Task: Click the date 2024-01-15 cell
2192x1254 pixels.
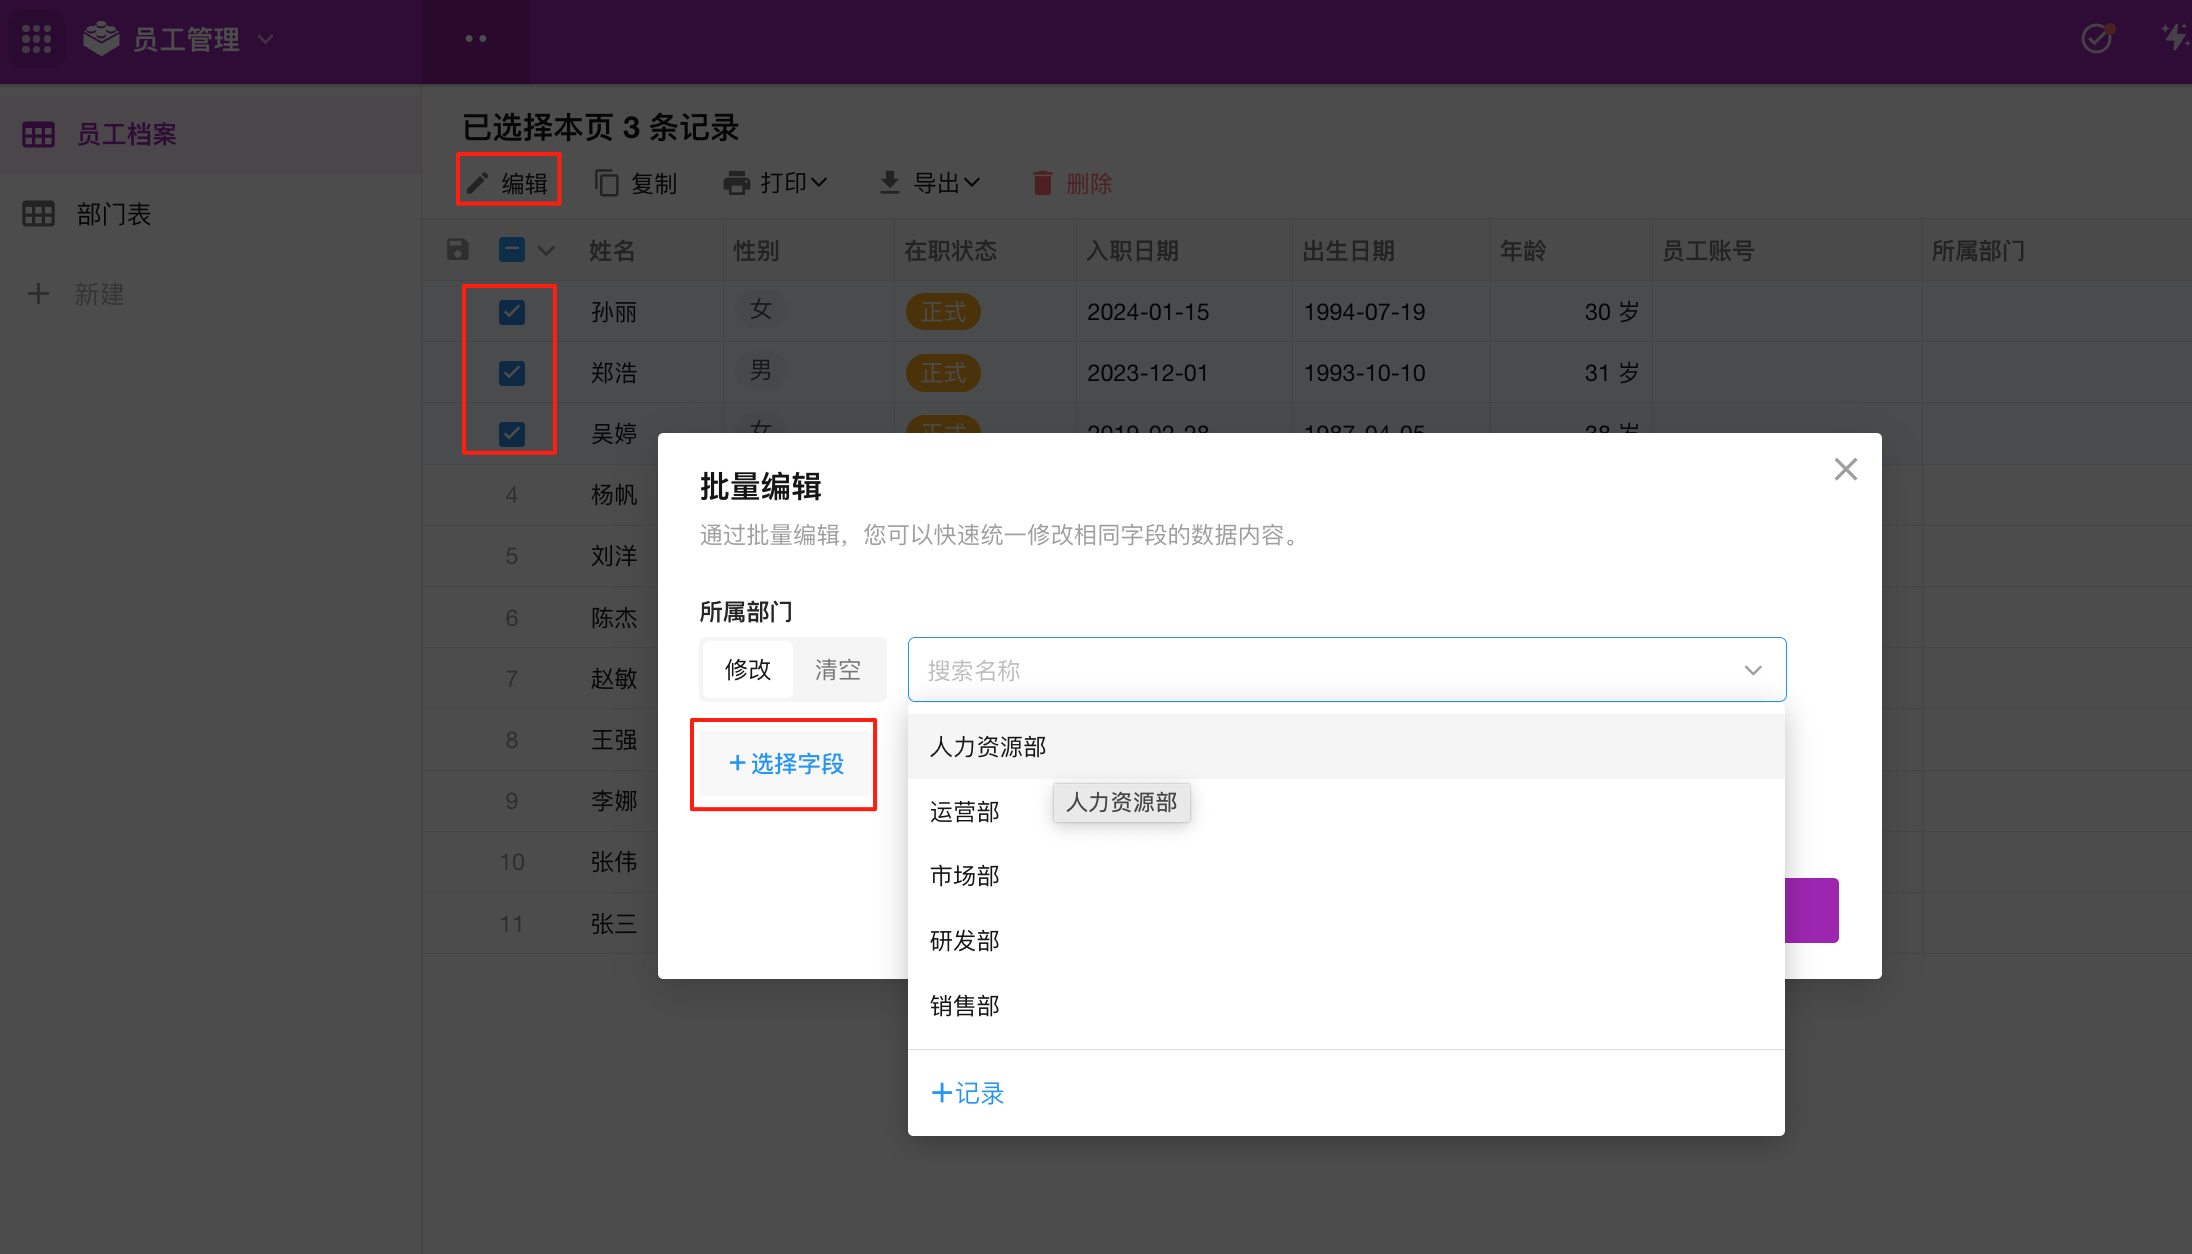Action: tap(1148, 312)
